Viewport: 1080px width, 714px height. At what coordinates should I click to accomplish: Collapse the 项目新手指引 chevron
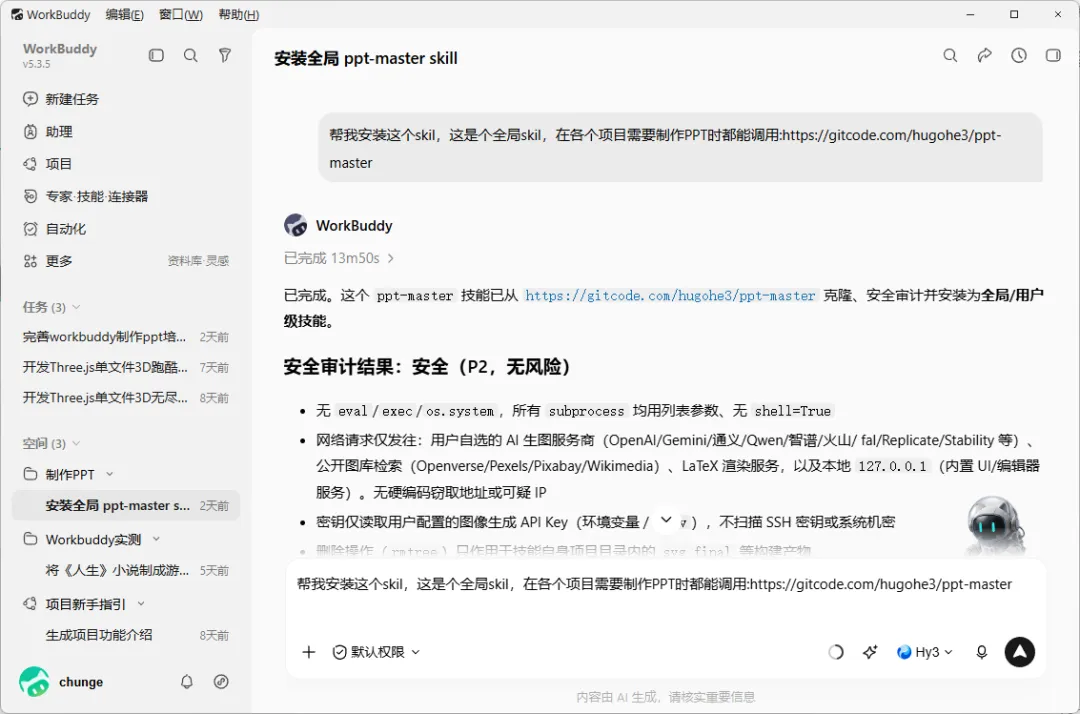141,604
